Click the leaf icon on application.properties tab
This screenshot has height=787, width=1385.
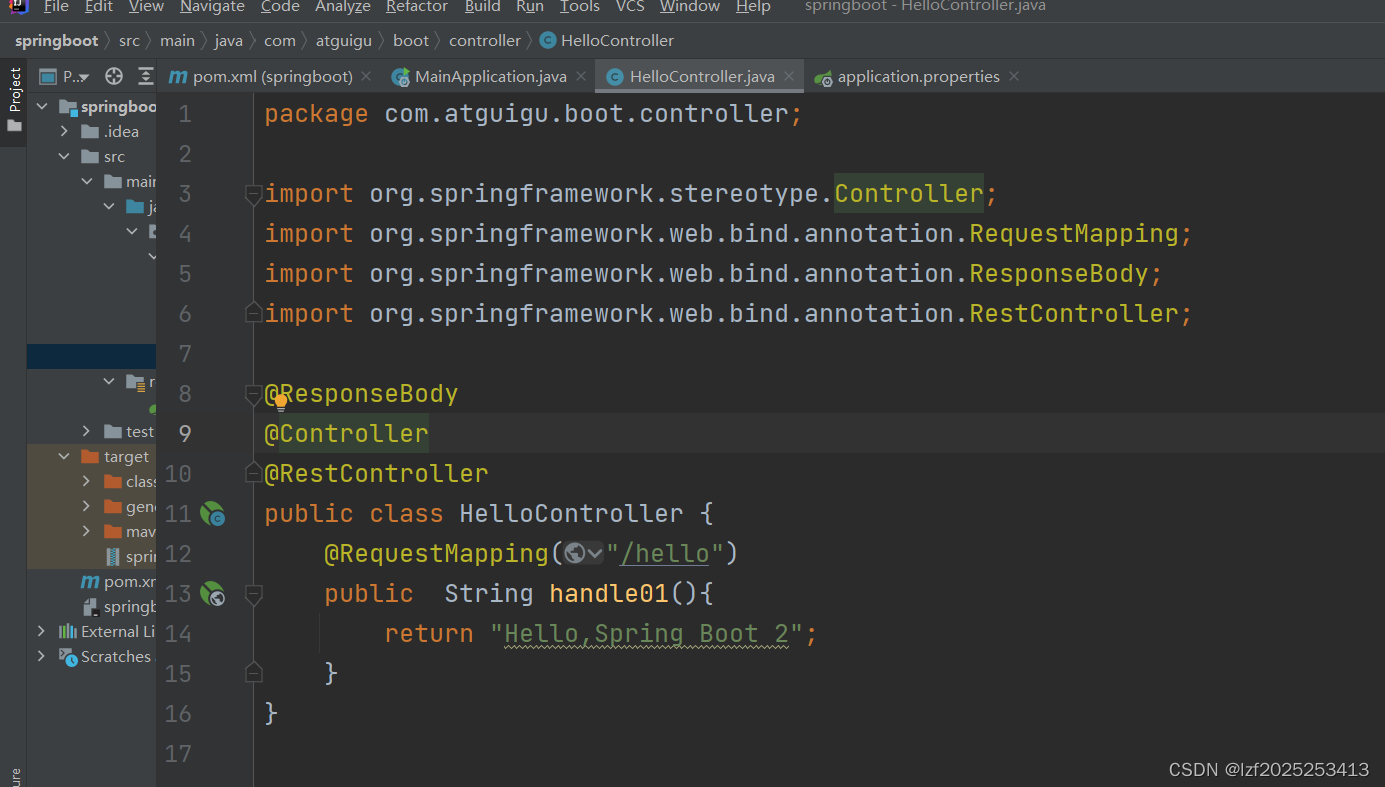tap(824, 76)
